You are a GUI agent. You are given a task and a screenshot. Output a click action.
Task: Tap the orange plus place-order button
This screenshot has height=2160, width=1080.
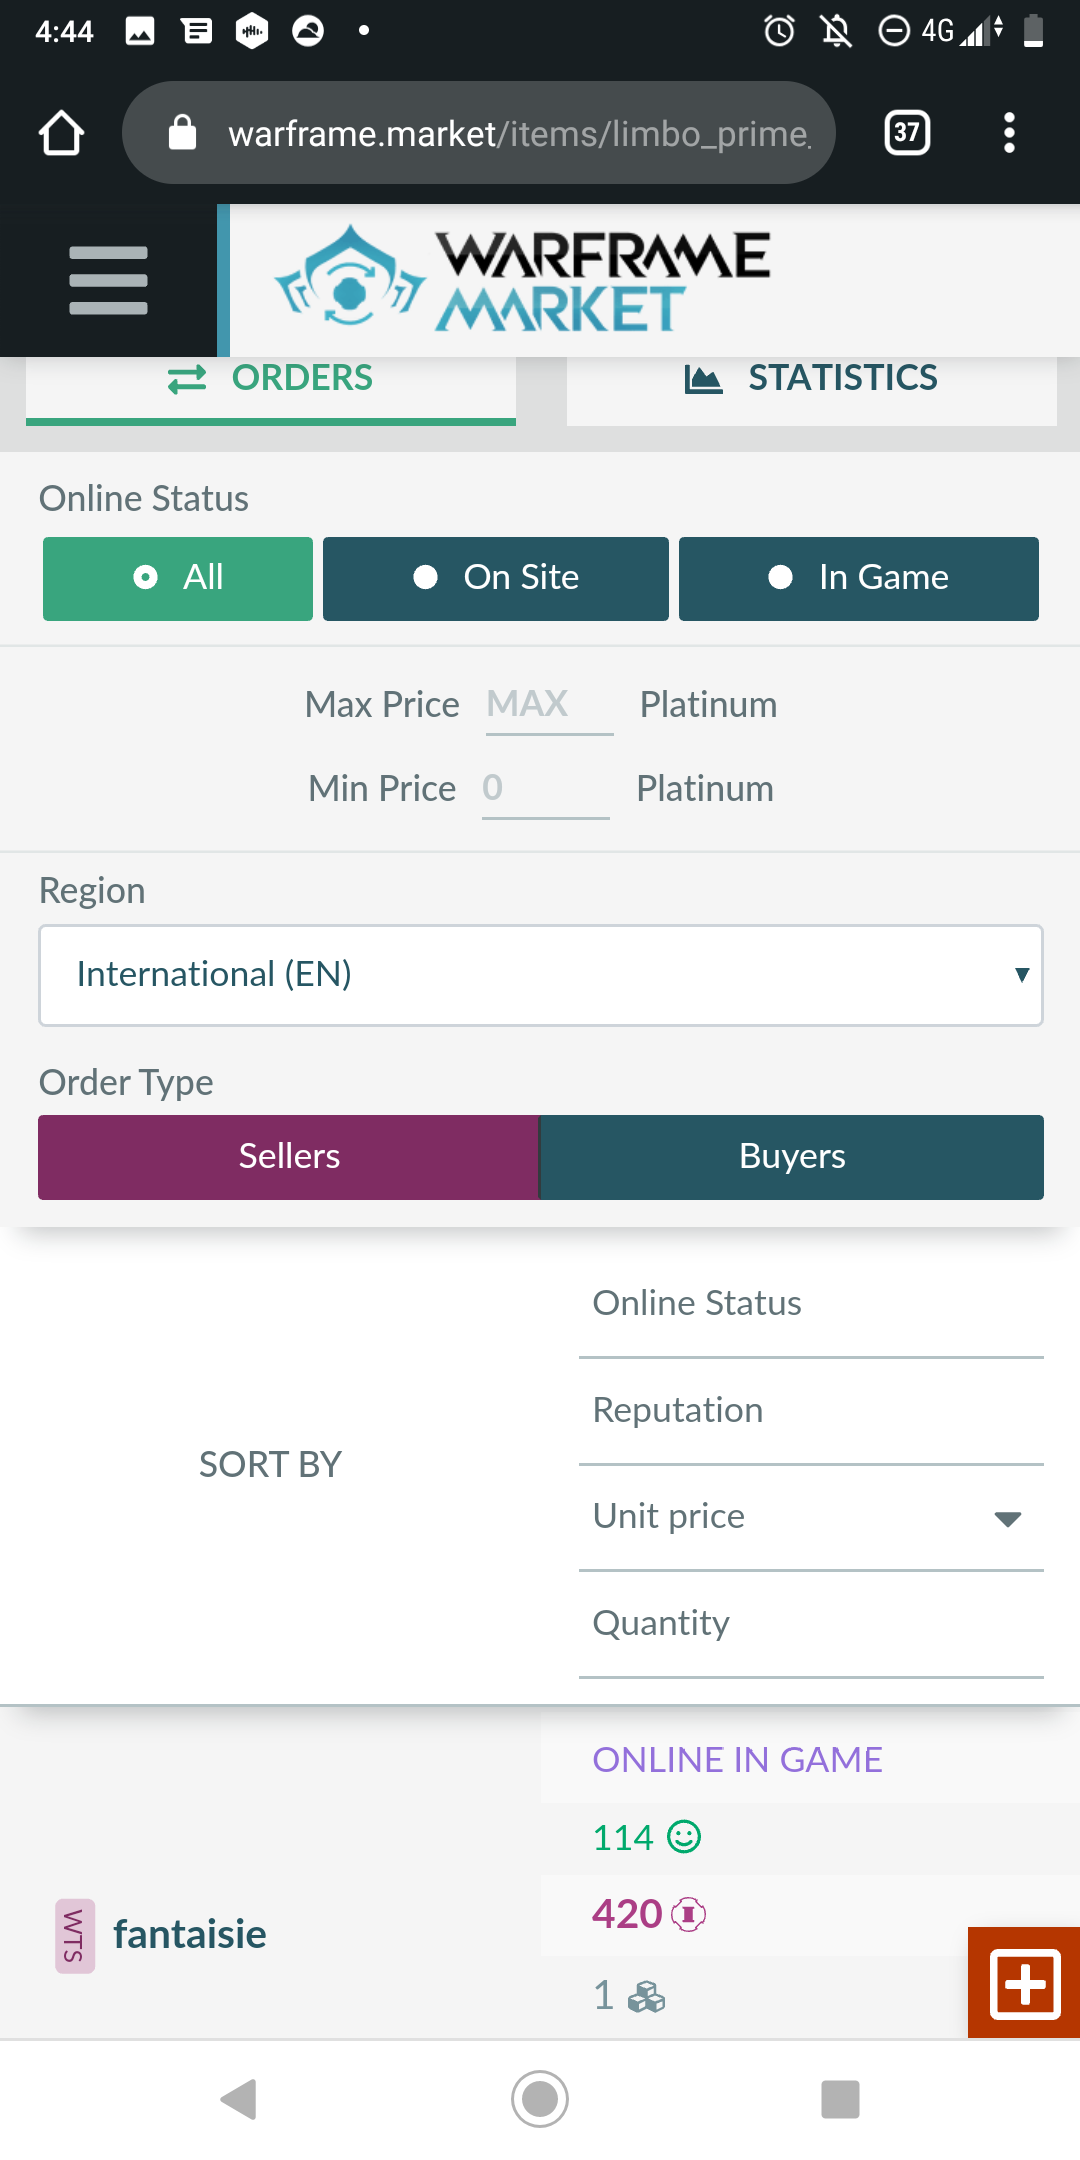(x=1024, y=1983)
